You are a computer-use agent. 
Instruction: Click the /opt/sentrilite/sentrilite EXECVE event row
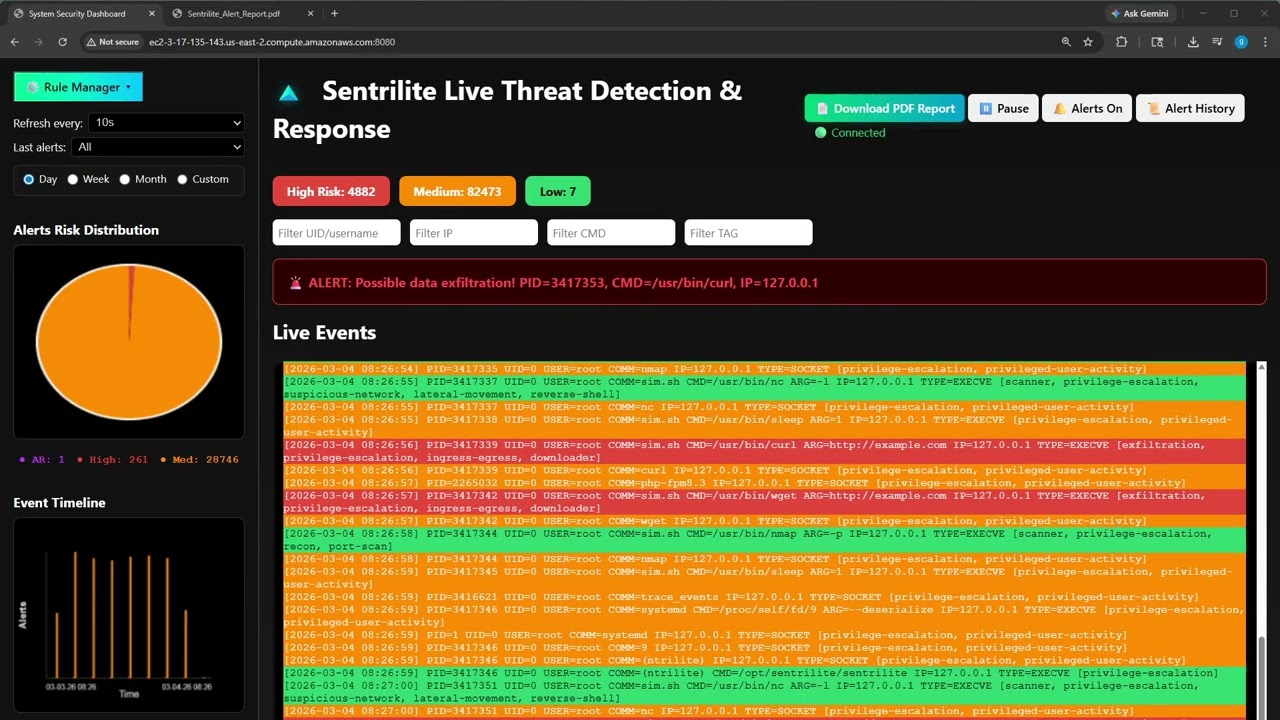click(x=764, y=673)
